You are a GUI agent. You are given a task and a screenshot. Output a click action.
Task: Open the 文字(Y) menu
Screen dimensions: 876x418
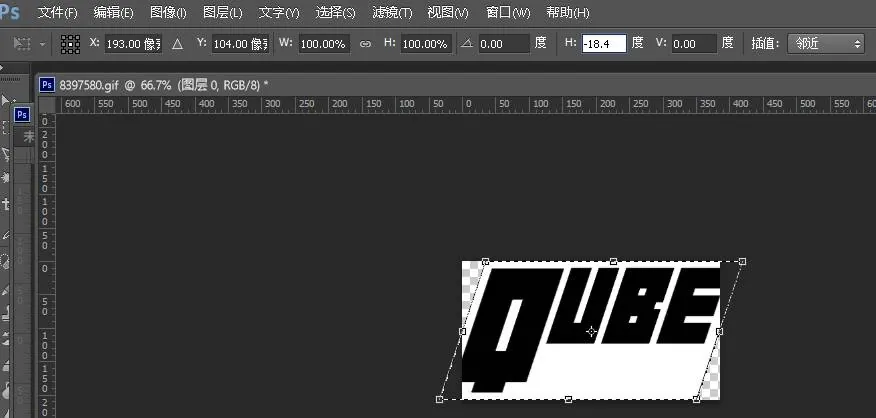279,12
